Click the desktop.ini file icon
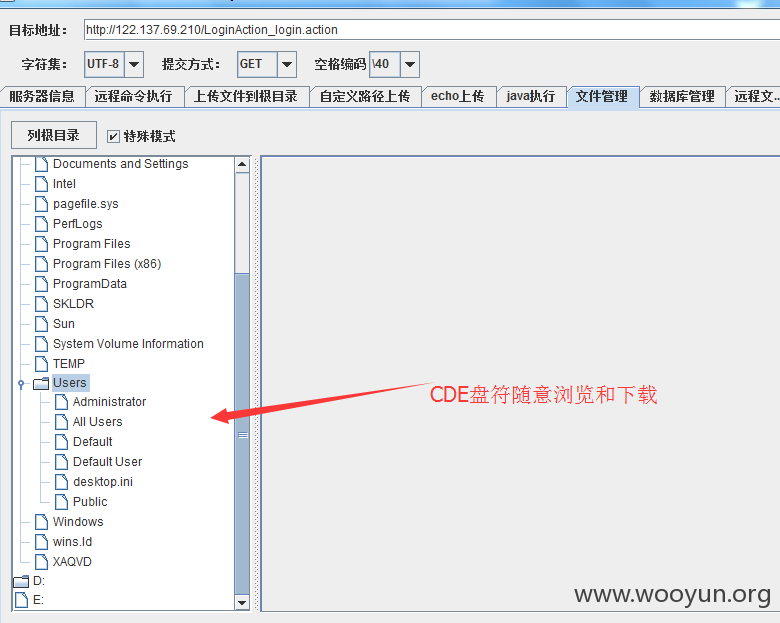The height and width of the screenshot is (623, 780). point(62,482)
